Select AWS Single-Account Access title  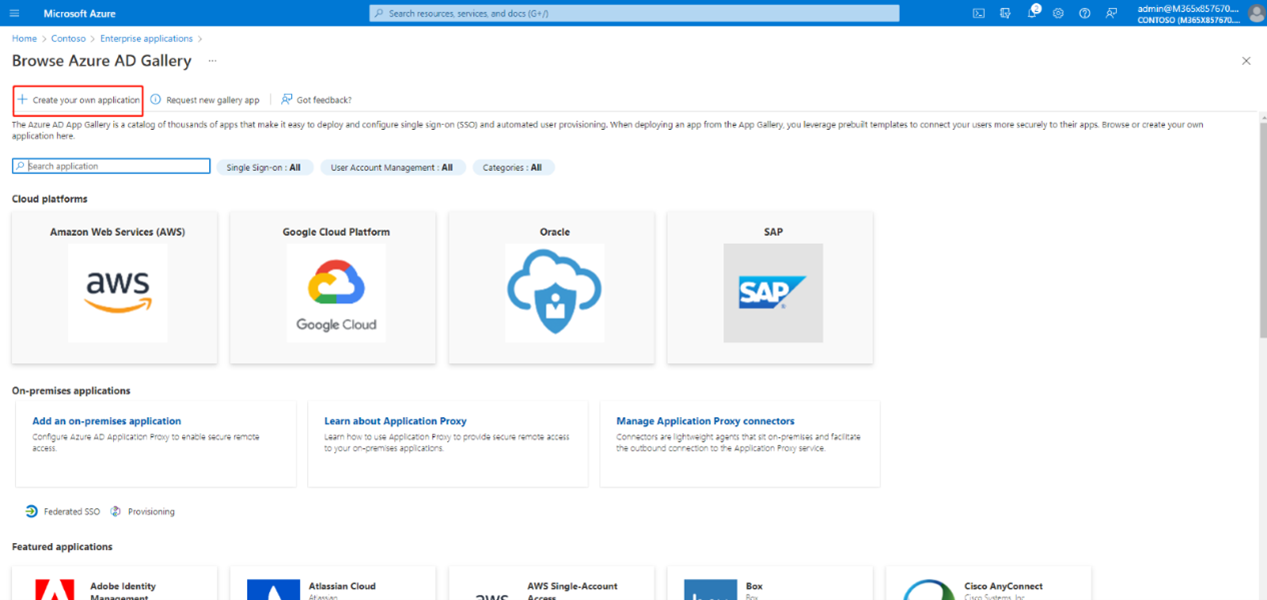pos(572,591)
